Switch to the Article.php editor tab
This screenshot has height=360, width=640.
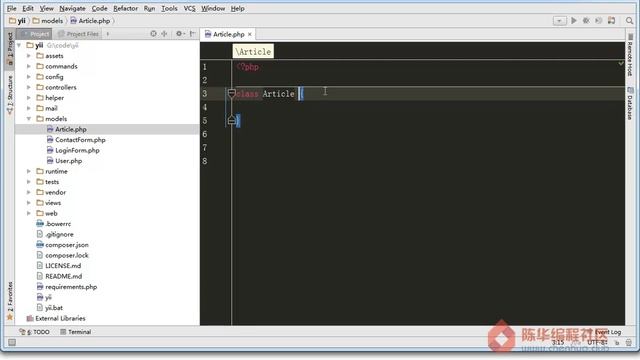(x=228, y=34)
